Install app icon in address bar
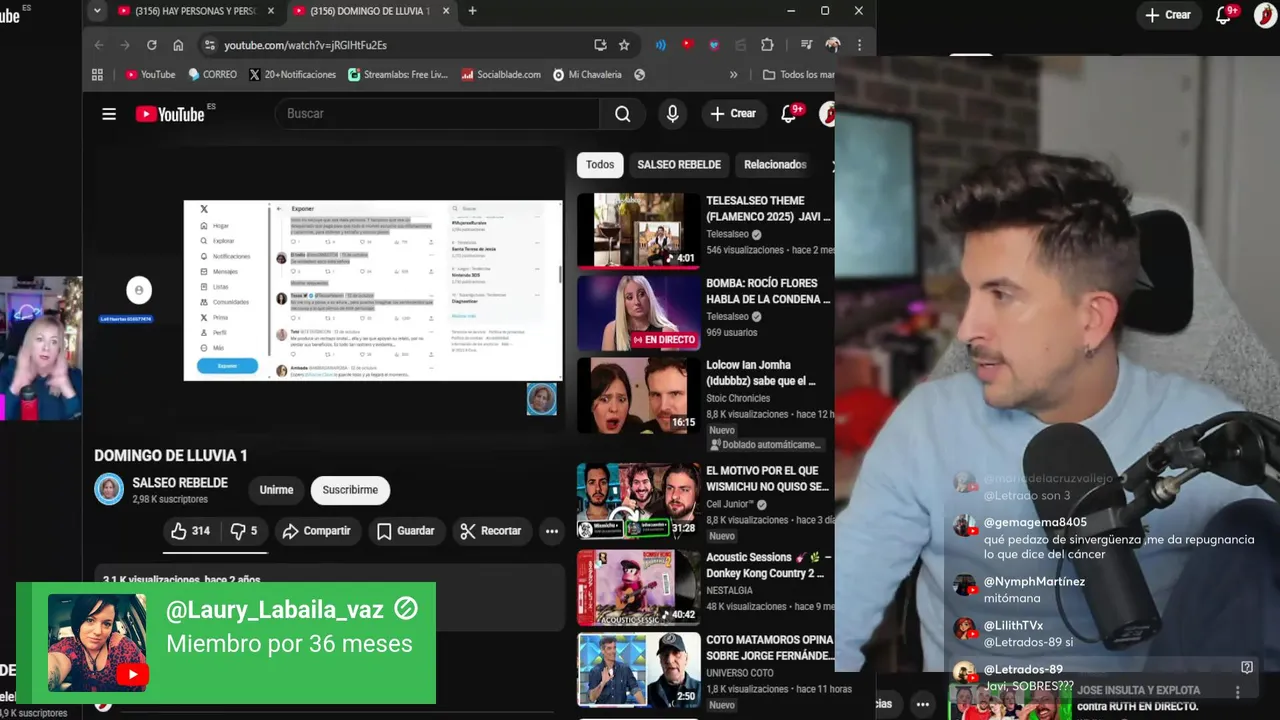Viewport: 1280px width, 720px height. point(600,45)
